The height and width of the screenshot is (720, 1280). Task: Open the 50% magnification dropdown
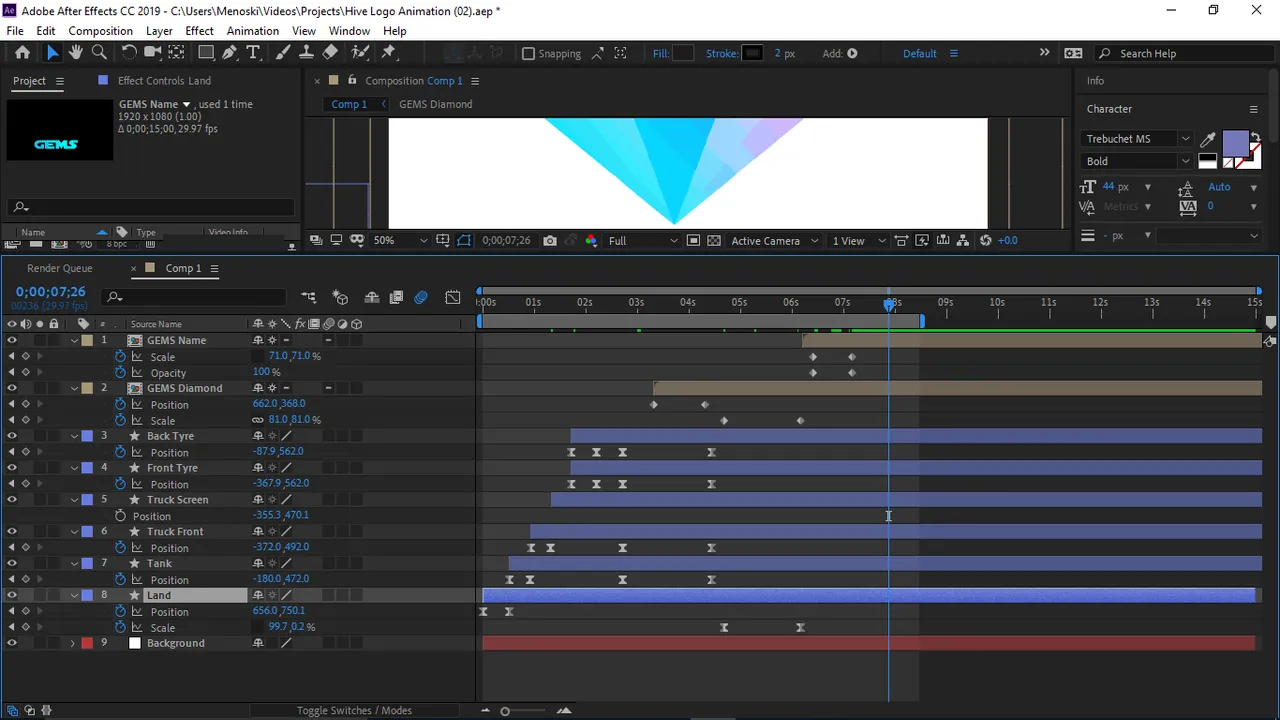pos(400,240)
